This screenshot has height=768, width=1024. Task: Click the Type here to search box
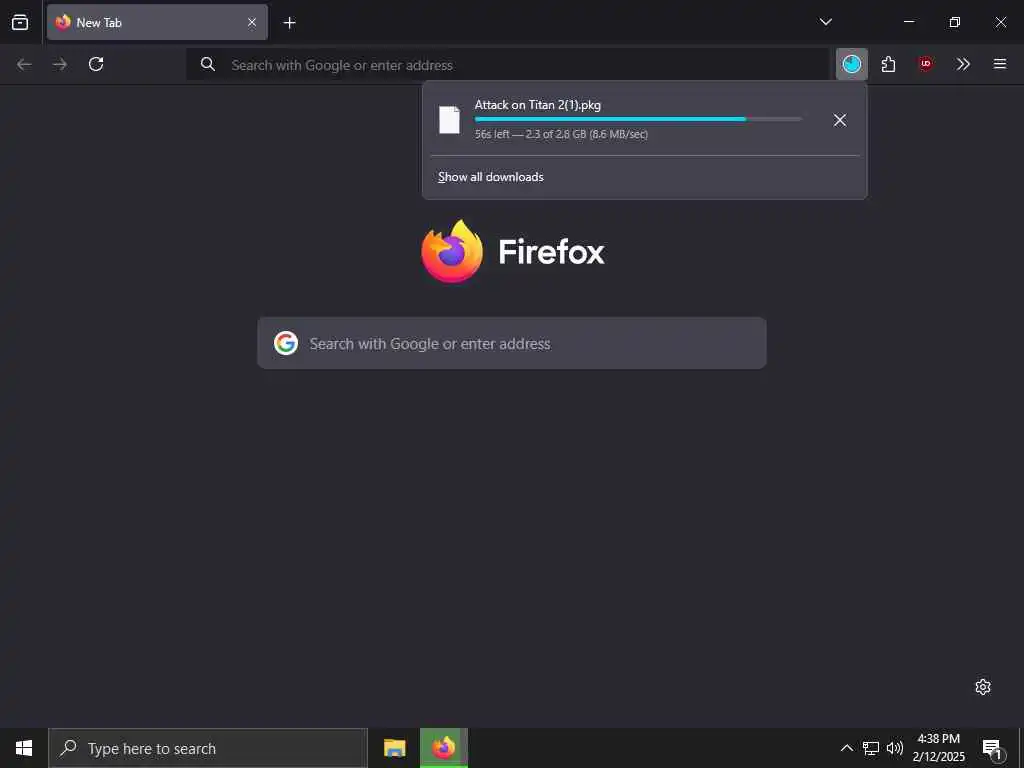208,748
